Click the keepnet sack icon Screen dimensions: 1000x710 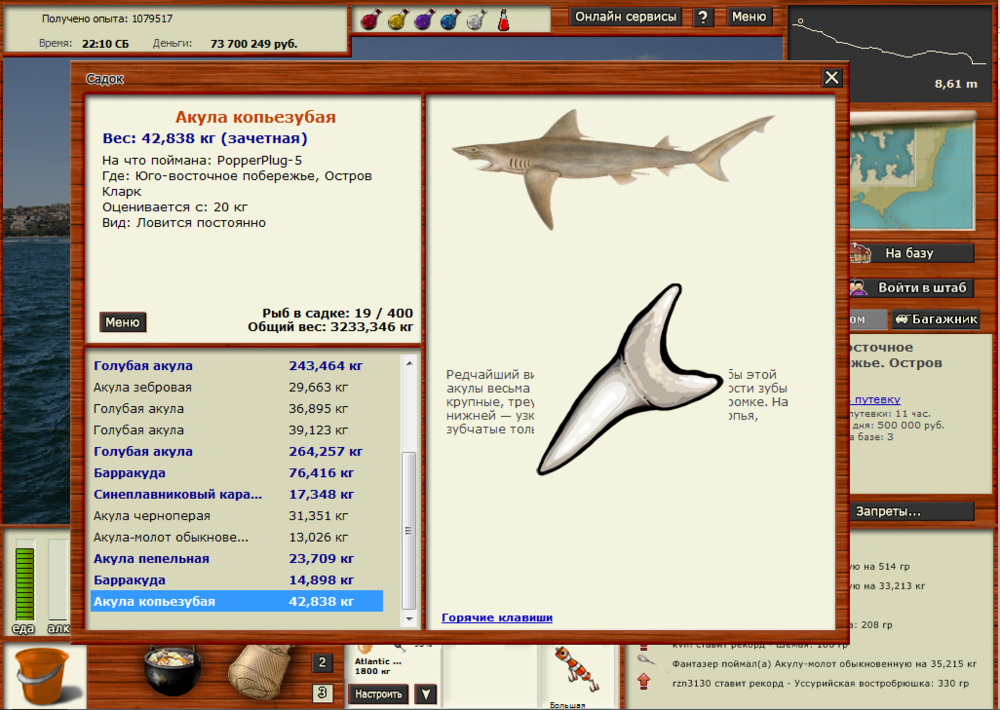click(260, 670)
